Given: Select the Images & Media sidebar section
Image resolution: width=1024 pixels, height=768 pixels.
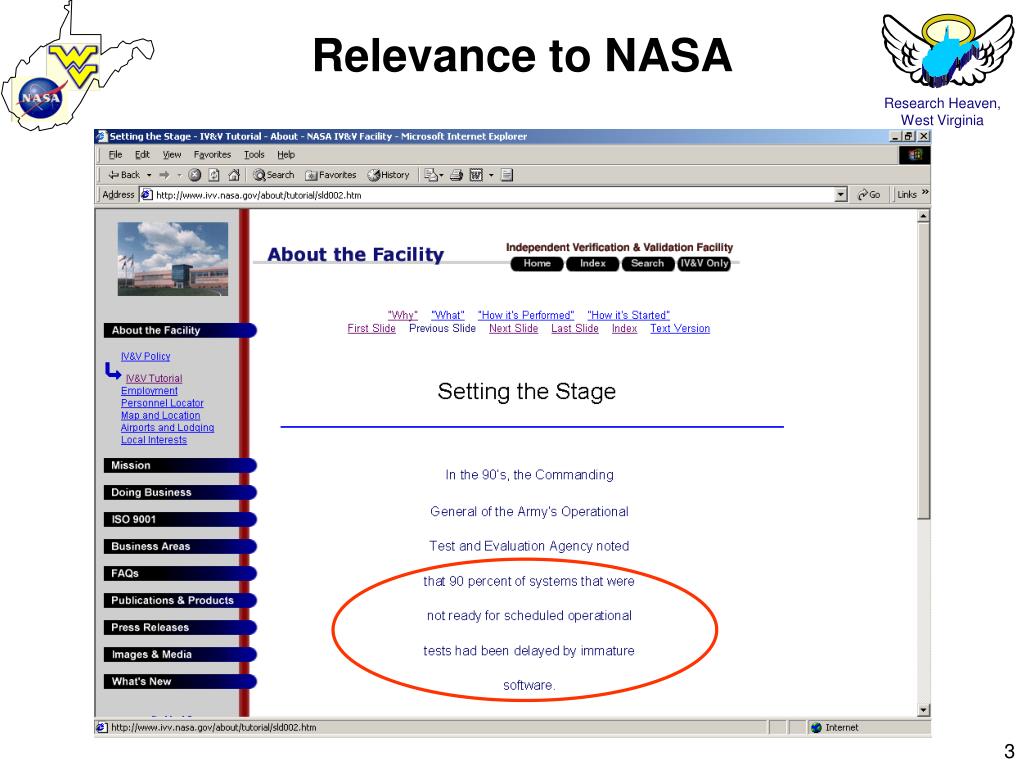Looking at the screenshot, I should tap(180, 654).
